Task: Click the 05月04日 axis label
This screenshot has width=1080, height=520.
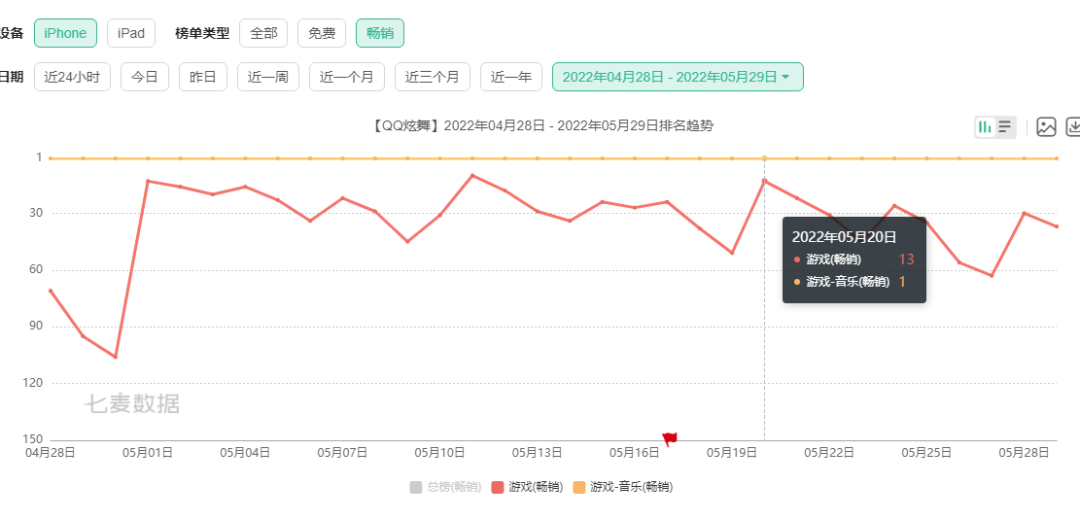Action: click(x=245, y=453)
